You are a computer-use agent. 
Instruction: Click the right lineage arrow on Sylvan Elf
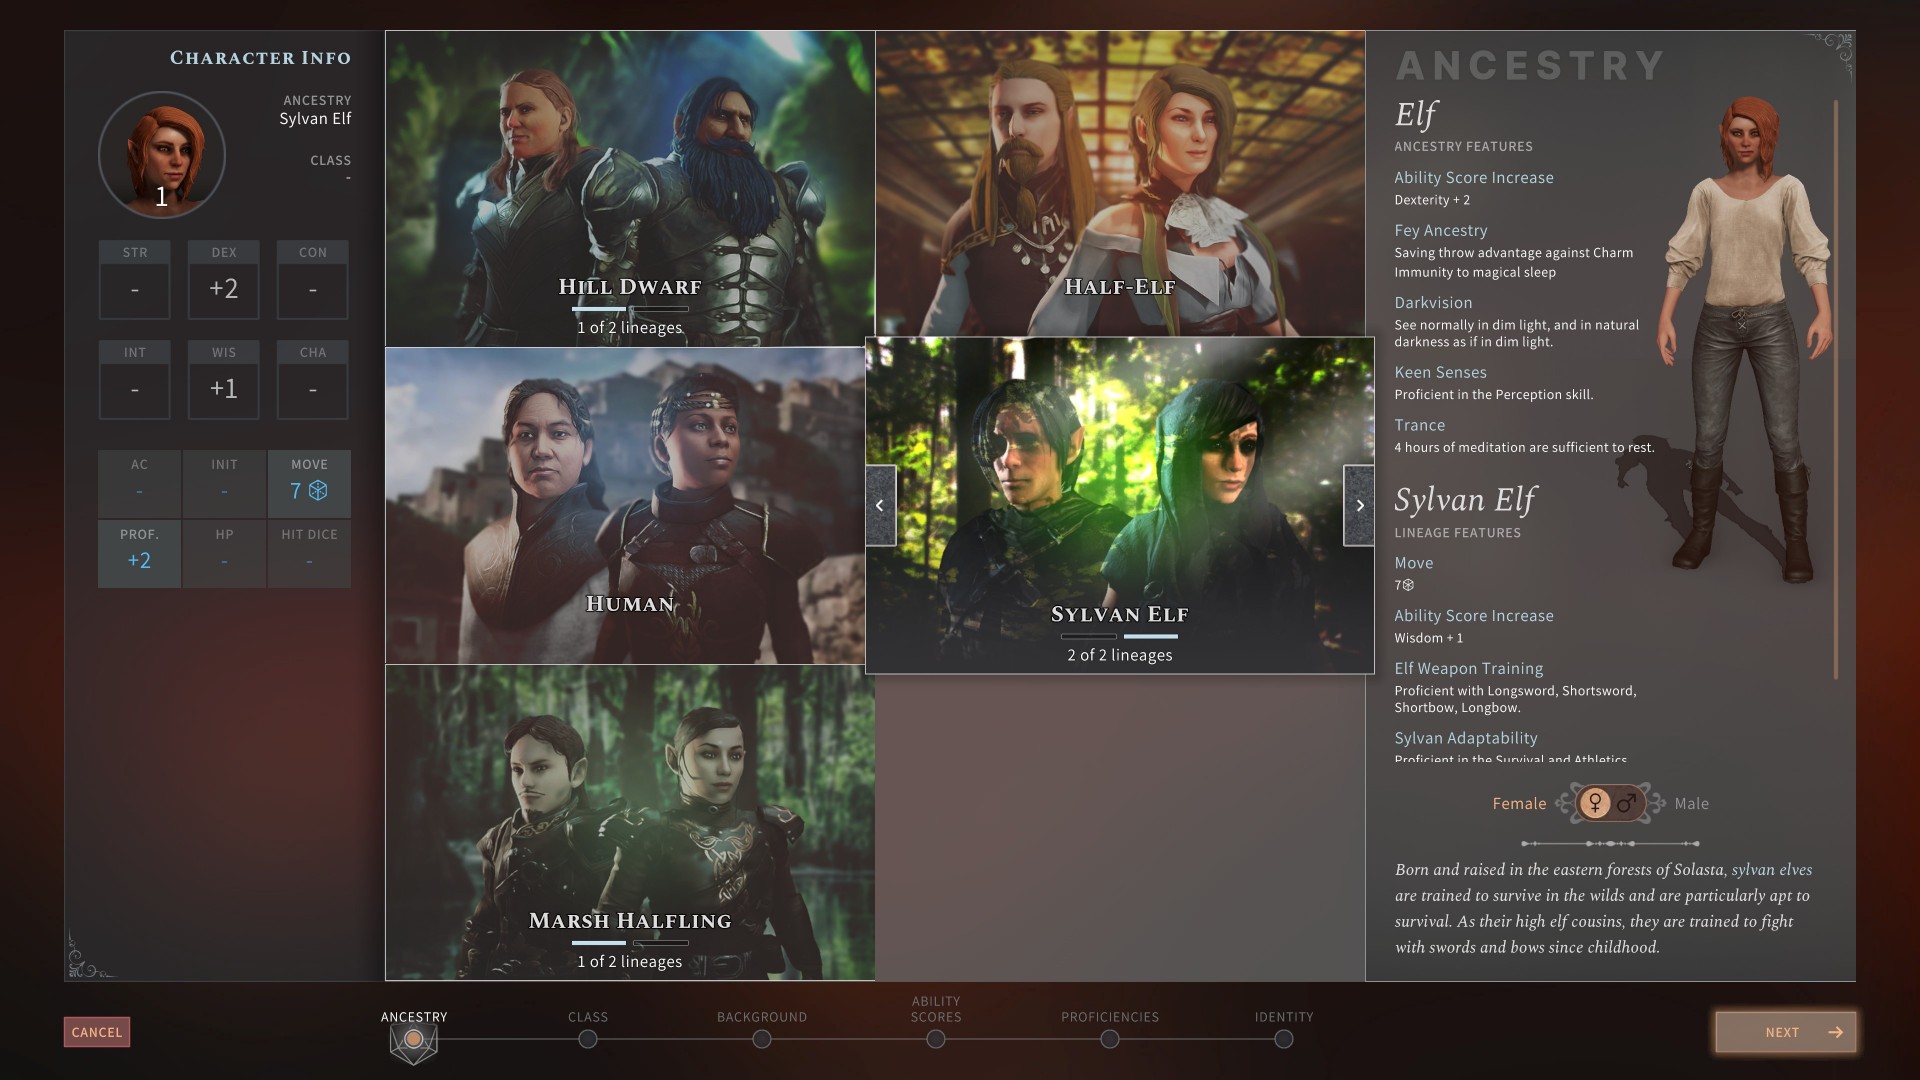point(1359,505)
